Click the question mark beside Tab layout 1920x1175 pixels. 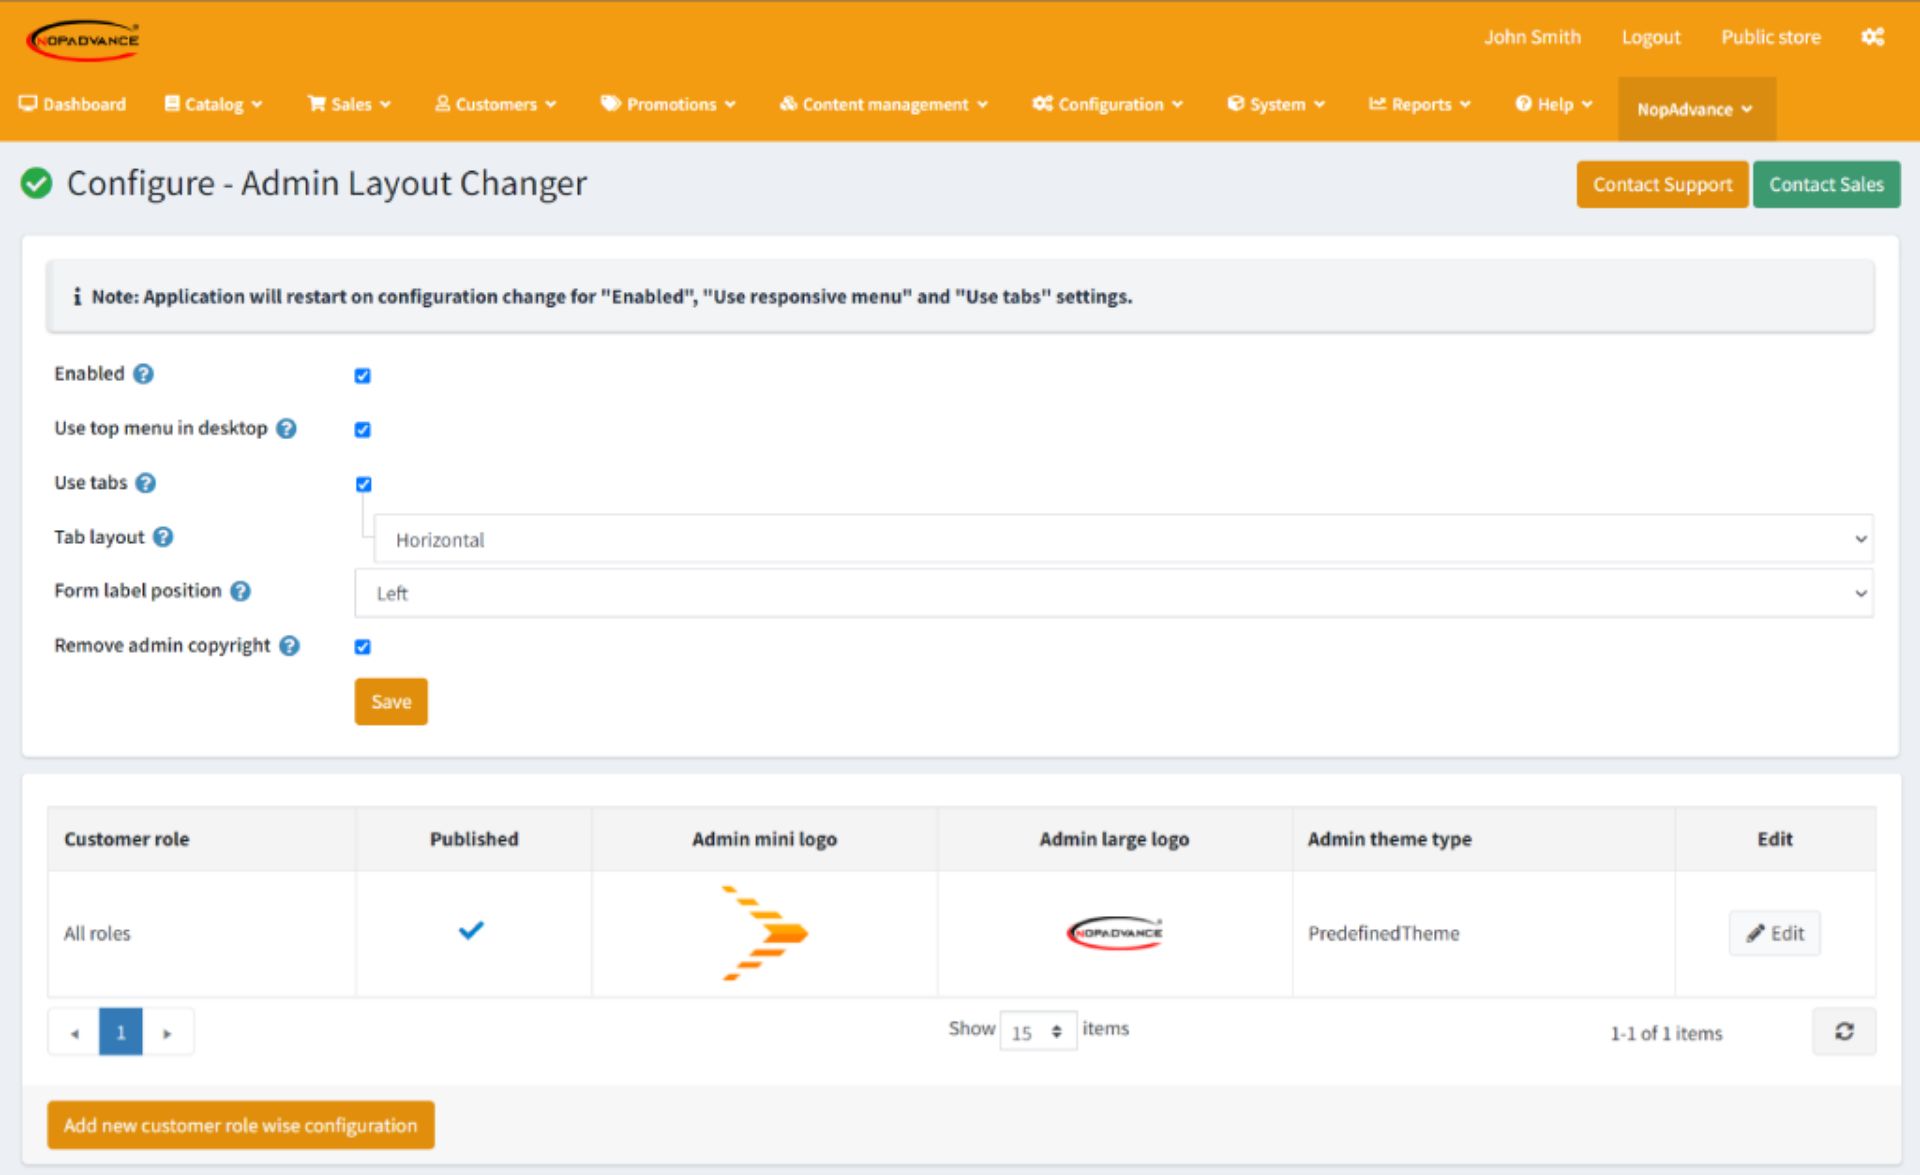pyautogui.click(x=165, y=537)
